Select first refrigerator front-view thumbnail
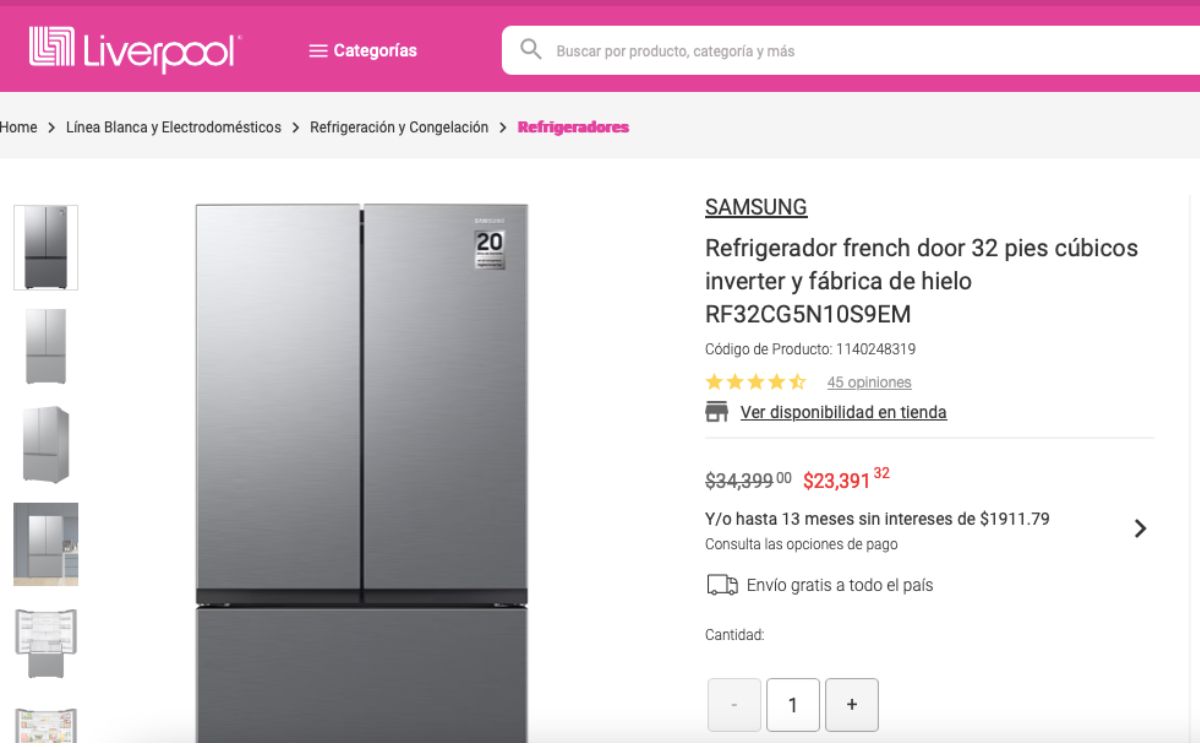The width and height of the screenshot is (1200, 747). pyautogui.click(x=46, y=247)
